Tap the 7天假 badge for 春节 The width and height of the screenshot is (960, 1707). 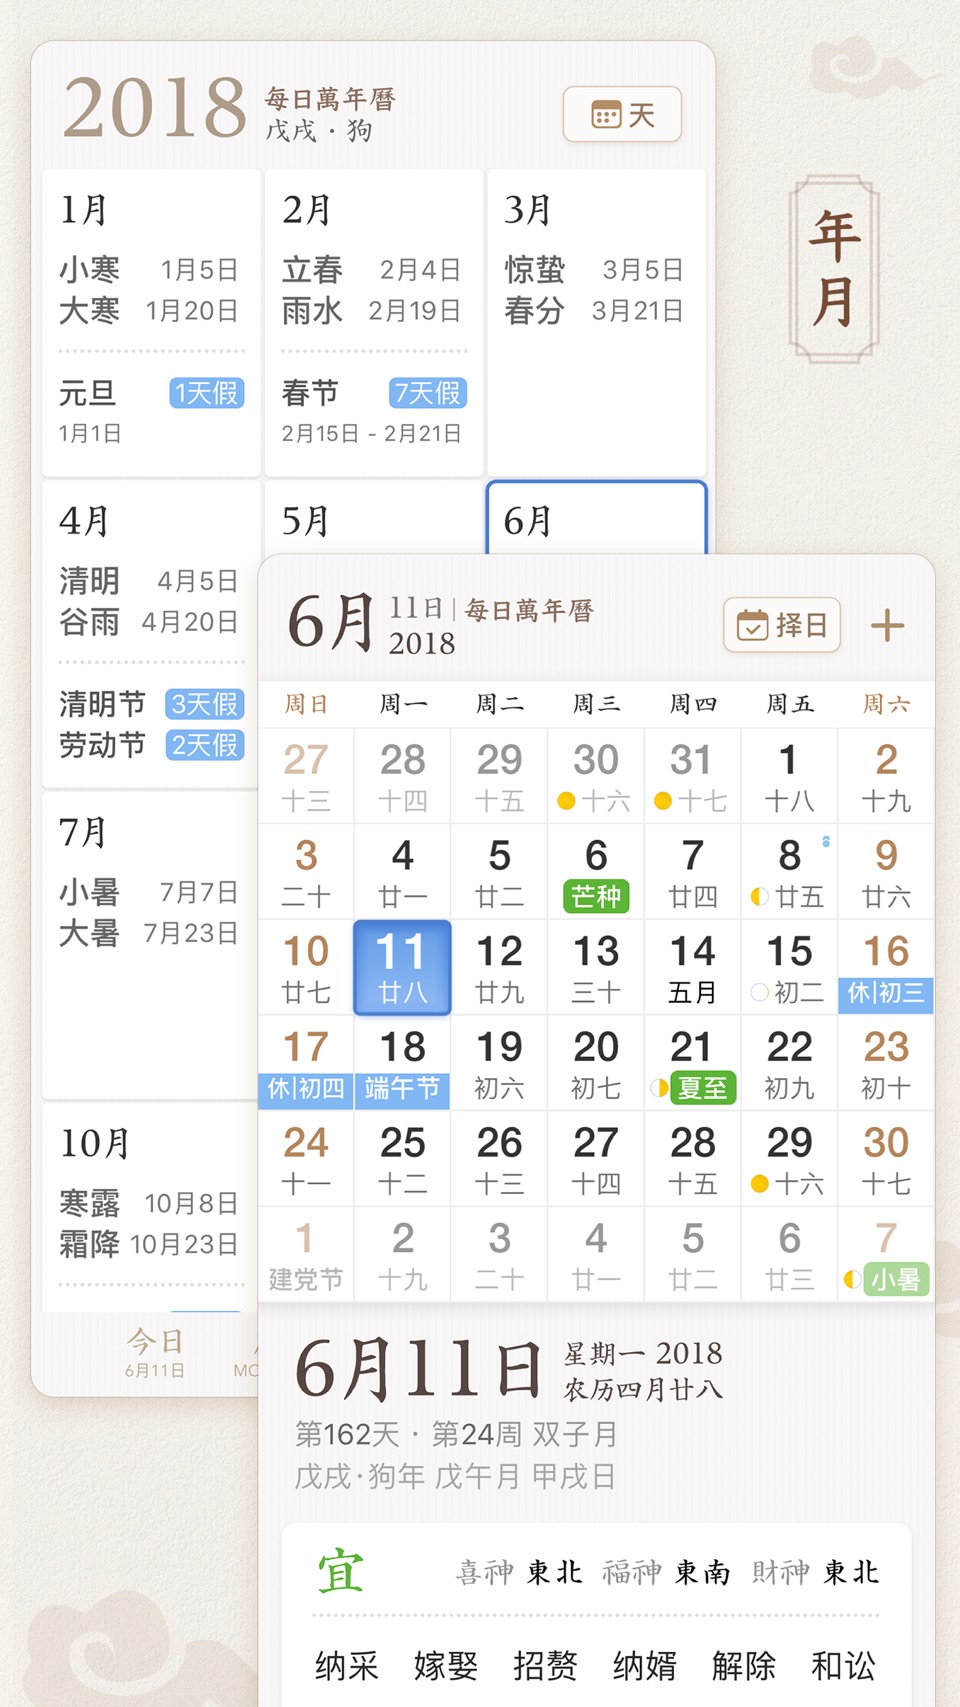[x=428, y=393]
